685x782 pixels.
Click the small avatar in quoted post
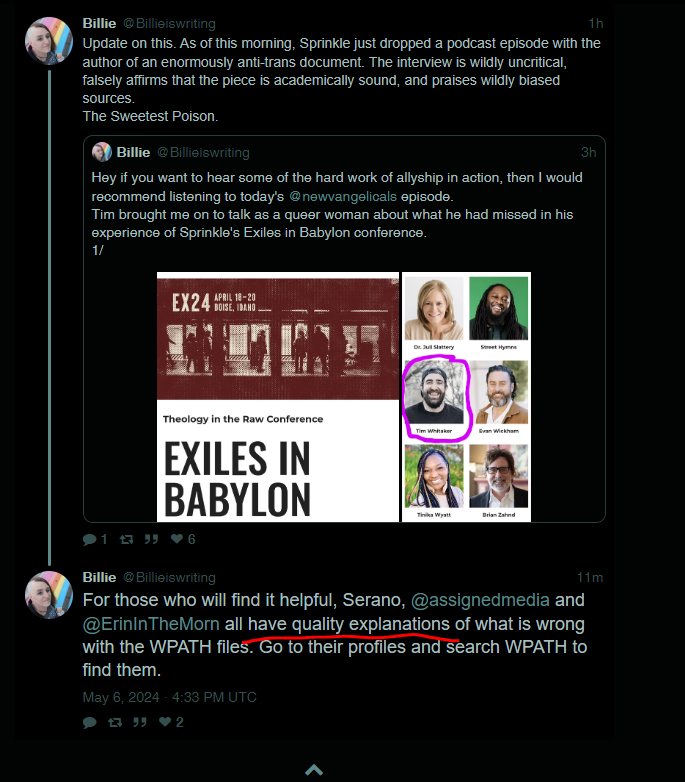pyautogui.click(x=101, y=152)
